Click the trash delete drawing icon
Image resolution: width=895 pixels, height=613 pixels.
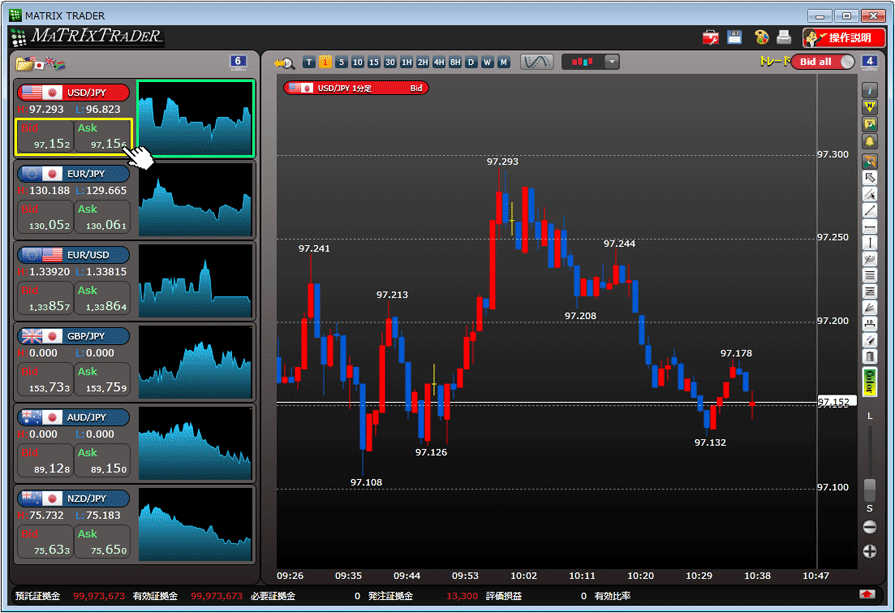(x=869, y=357)
